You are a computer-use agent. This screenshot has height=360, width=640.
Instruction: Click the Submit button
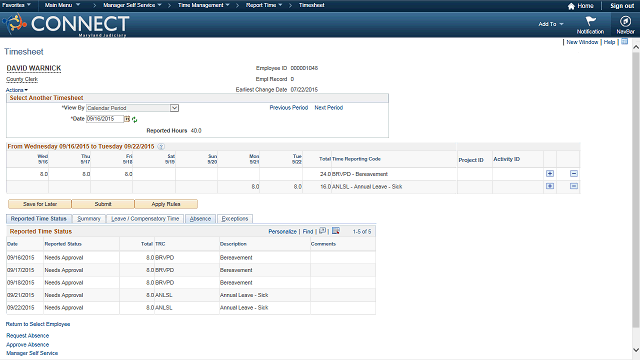[103, 204]
